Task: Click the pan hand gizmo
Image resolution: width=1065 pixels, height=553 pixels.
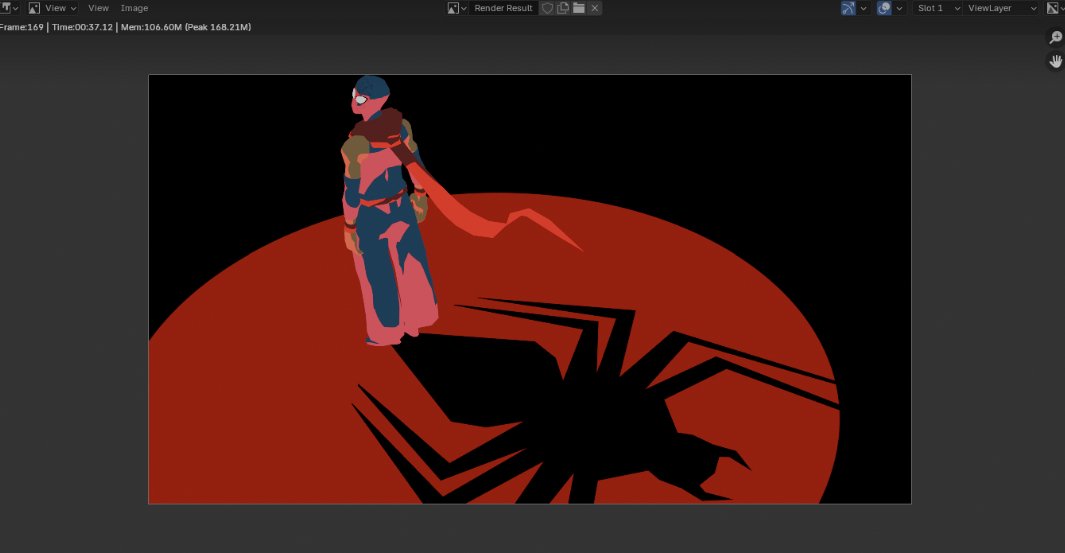Action: pos(1055,61)
